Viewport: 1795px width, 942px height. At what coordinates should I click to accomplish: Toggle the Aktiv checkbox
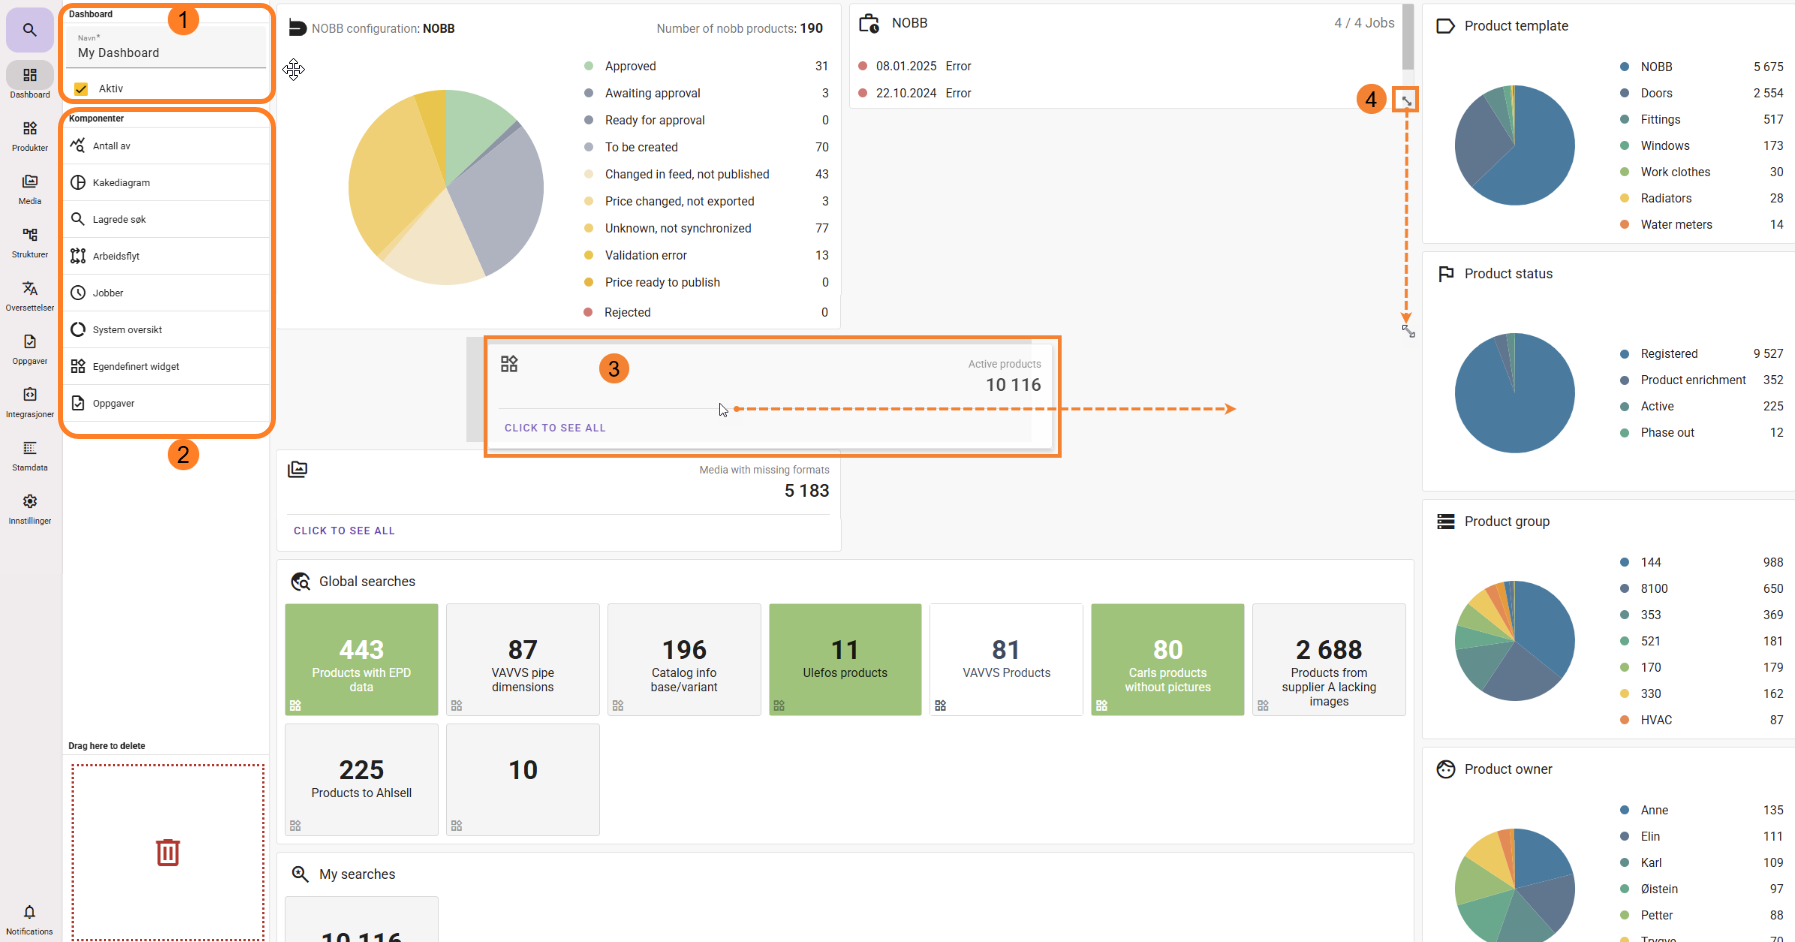(x=81, y=89)
